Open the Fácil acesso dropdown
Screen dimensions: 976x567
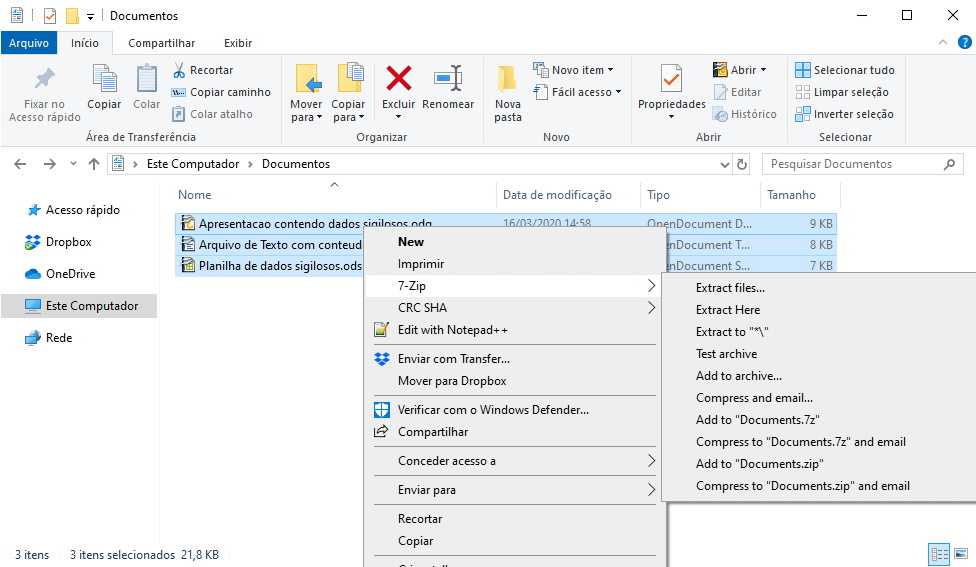pyautogui.click(x=577, y=92)
